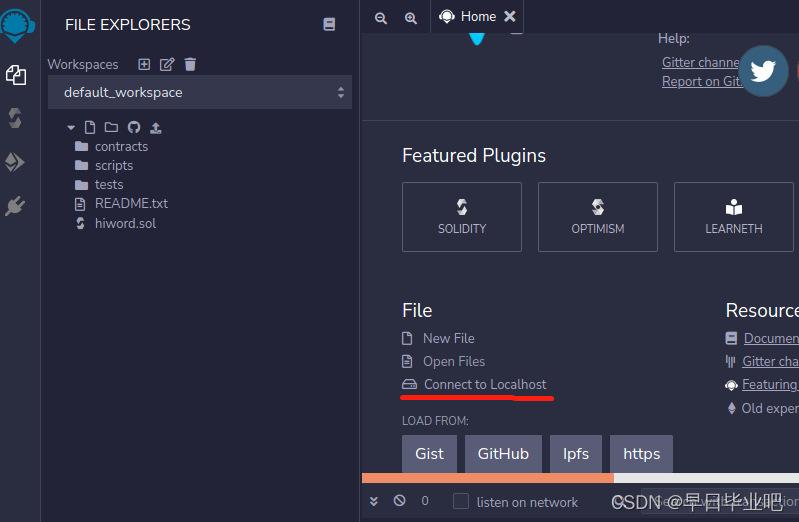Open Old experience resource link
This screenshot has height=522, width=799.
coord(770,408)
